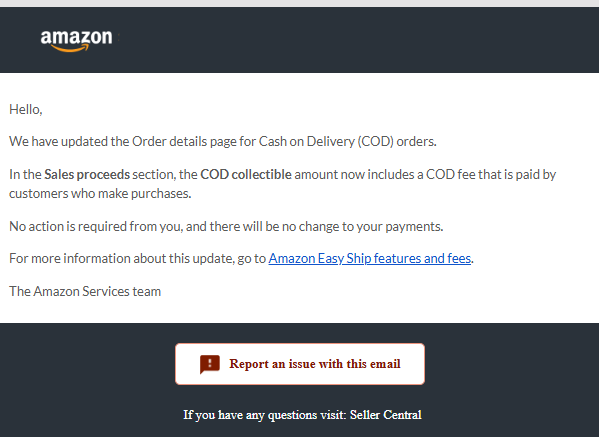Click the red exclamation speech bubble icon
599x437 pixels.
(x=209, y=364)
